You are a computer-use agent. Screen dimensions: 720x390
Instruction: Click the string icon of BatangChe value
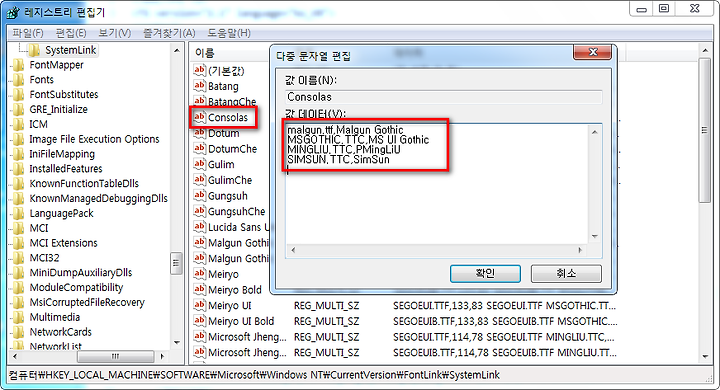pos(199,101)
